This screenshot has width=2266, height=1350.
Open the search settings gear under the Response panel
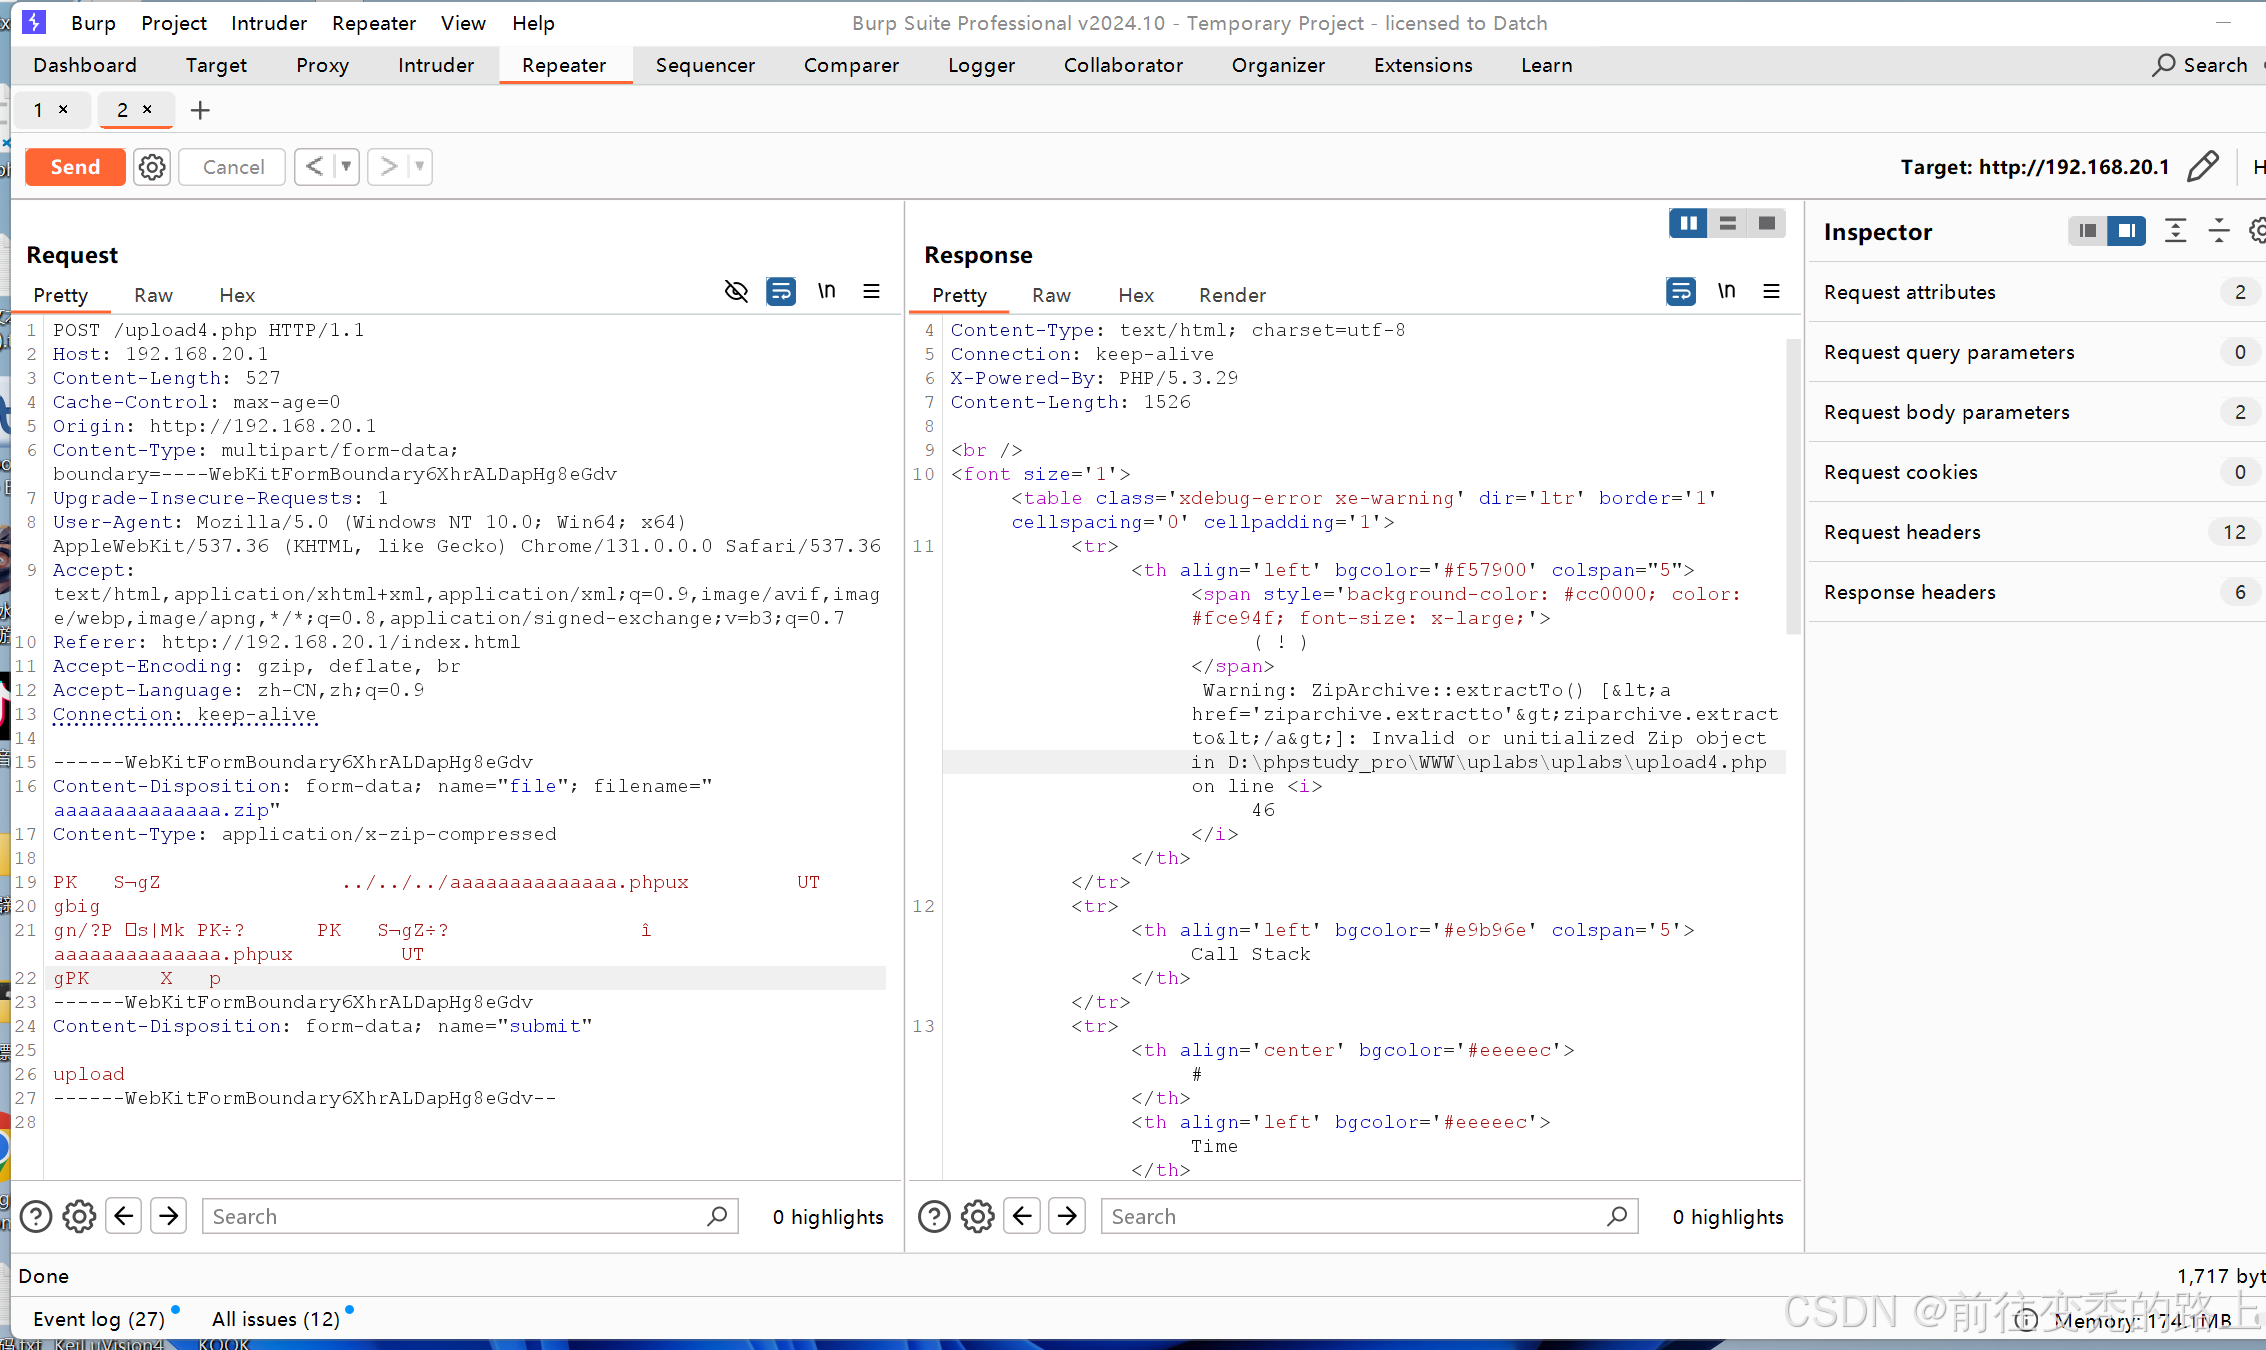pyautogui.click(x=977, y=1216)
